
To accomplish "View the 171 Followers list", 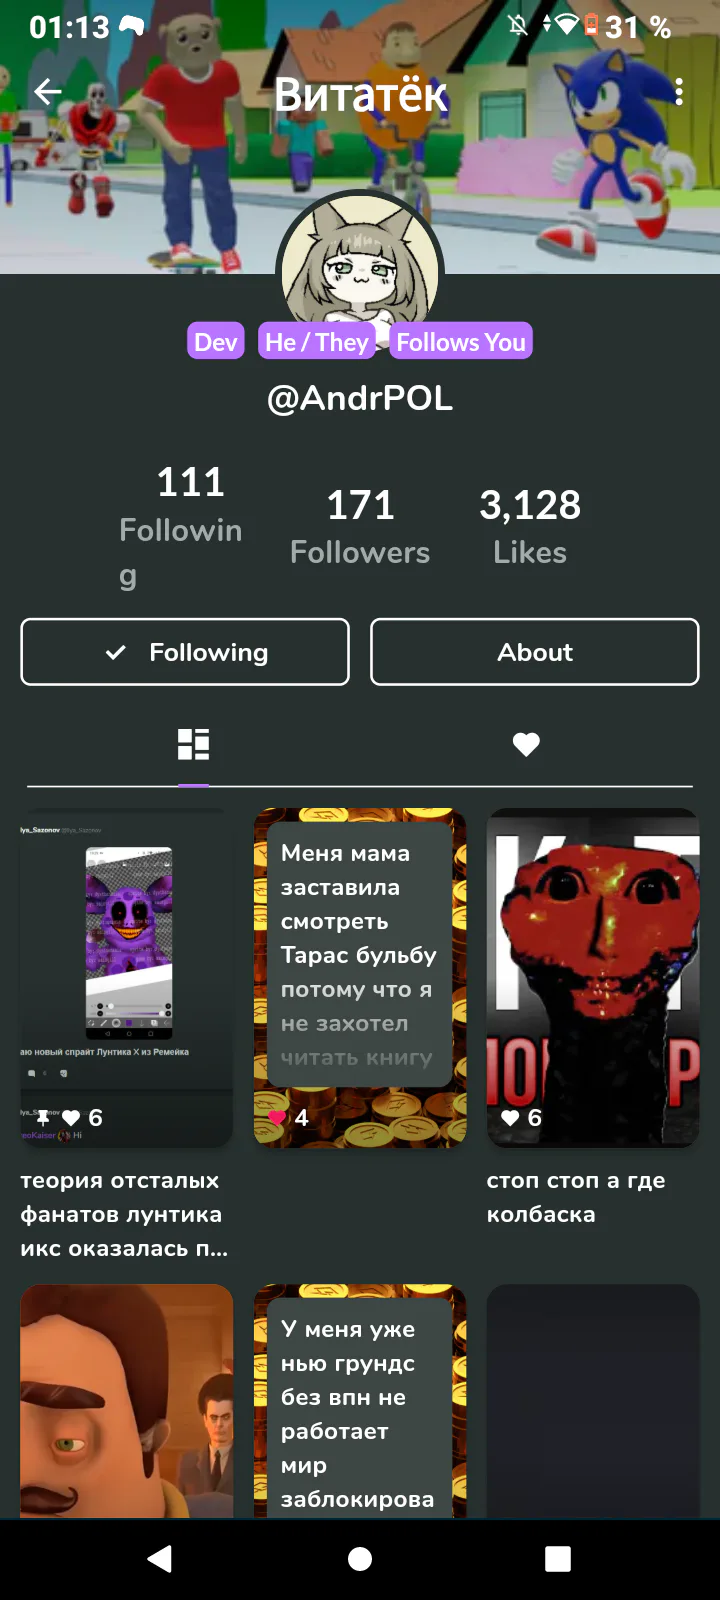I will point(360,527).
